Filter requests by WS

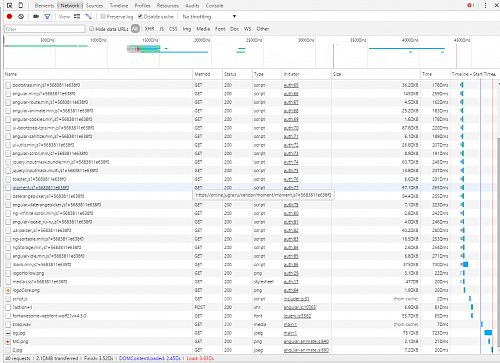pyautogui.click(x=247, y=29)
